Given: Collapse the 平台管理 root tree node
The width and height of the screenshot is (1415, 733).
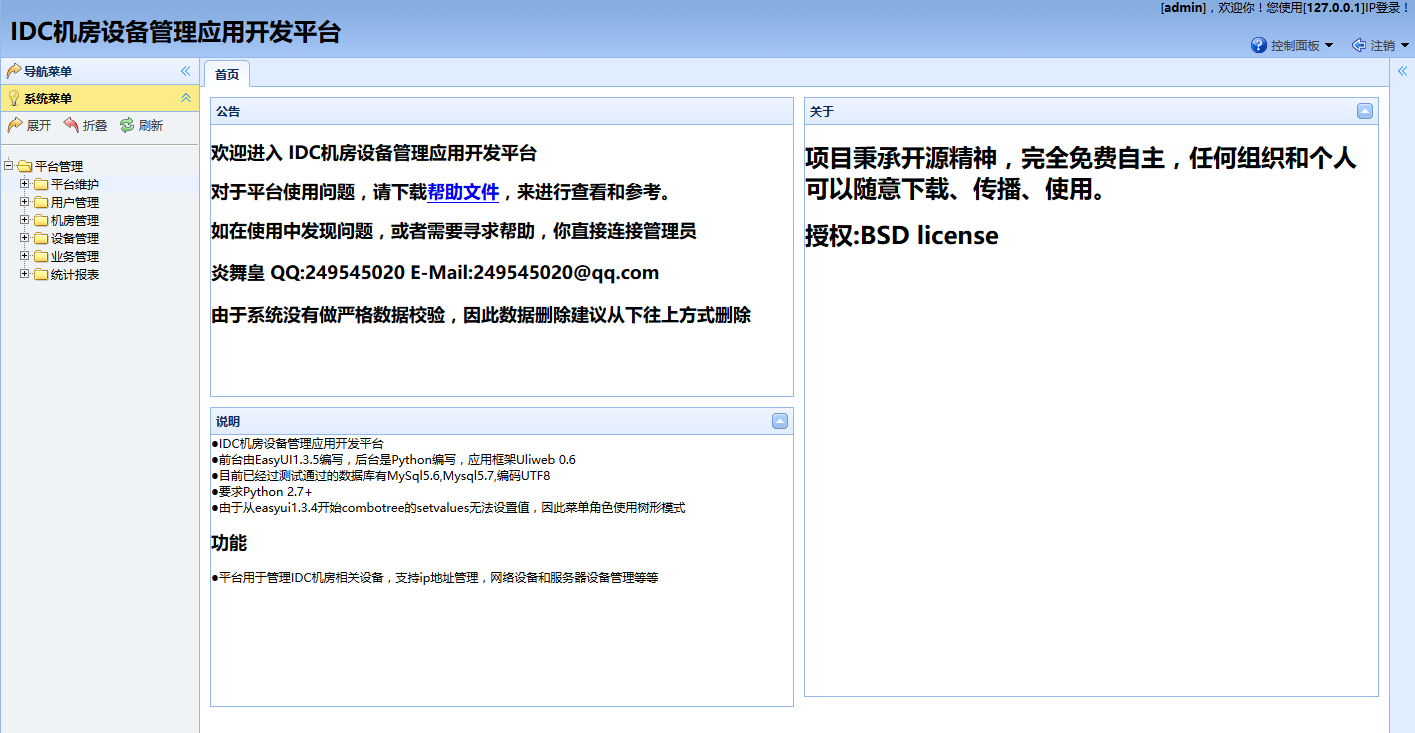Looking at the screenshot, I should click(9, 166).
